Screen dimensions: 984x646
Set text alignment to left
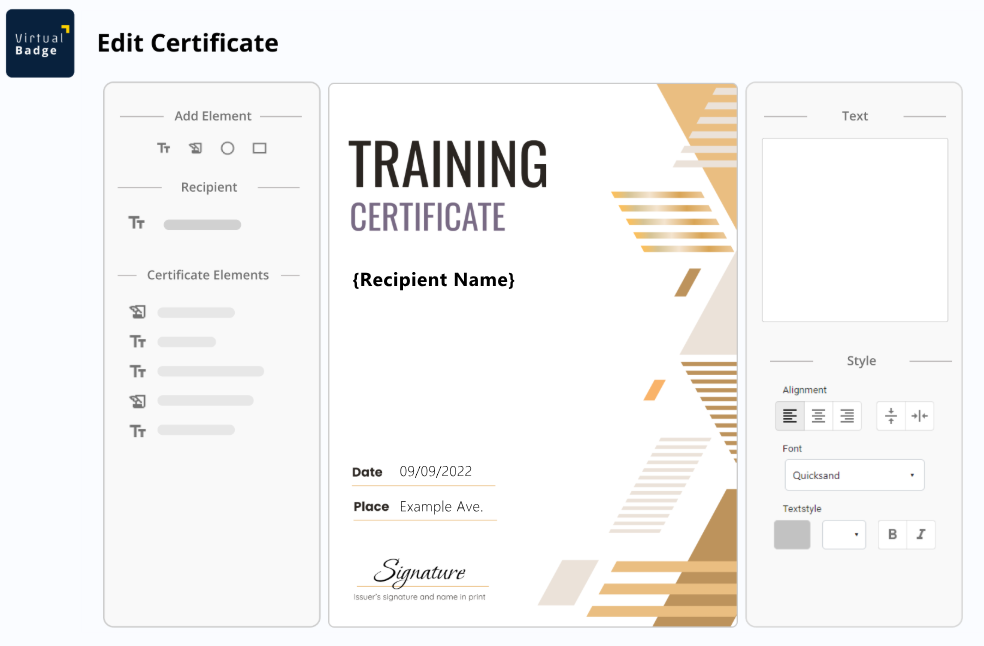[790, 416]
